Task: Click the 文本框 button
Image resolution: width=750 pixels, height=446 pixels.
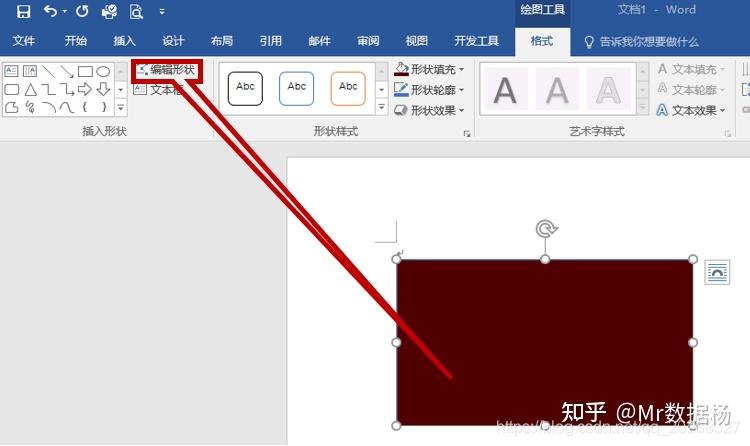Action: 158,89
